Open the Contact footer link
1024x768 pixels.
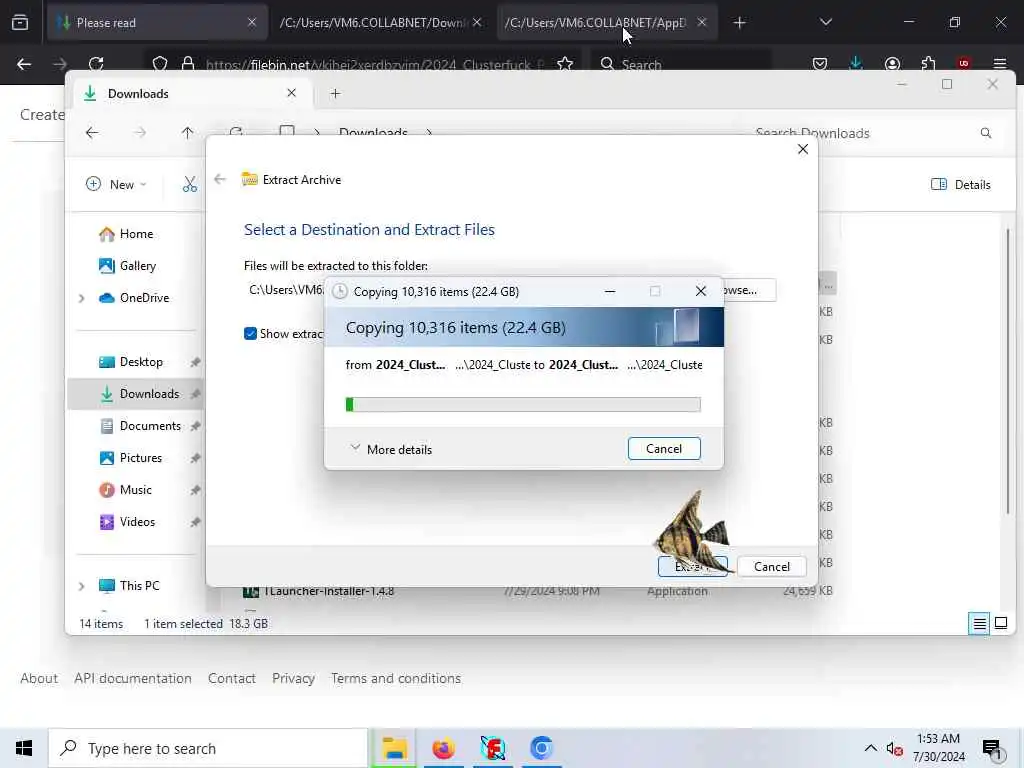232,679
